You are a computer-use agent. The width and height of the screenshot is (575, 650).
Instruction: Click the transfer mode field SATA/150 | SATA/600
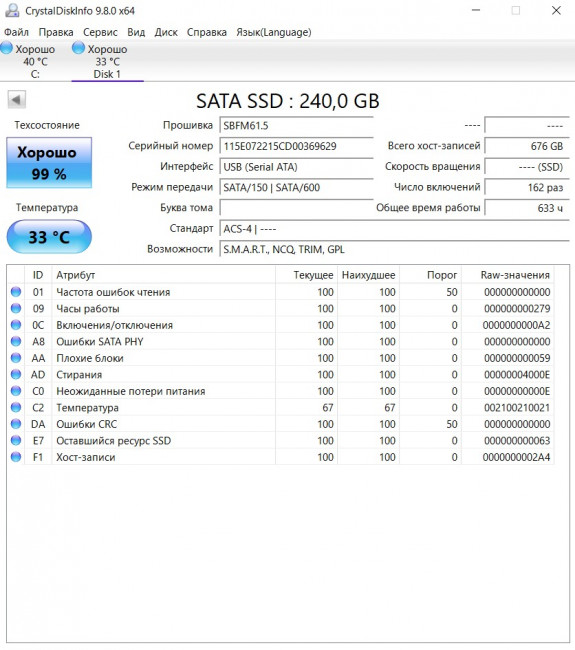[296, 187]
